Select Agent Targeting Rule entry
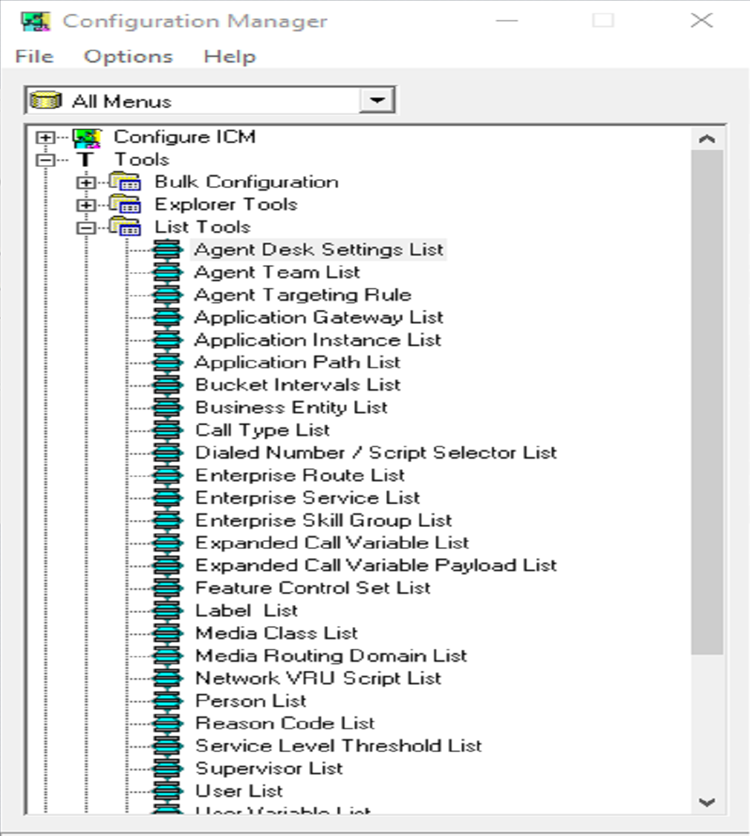The image size is (750, 836). pyautogui.click(x=303, y=295)
